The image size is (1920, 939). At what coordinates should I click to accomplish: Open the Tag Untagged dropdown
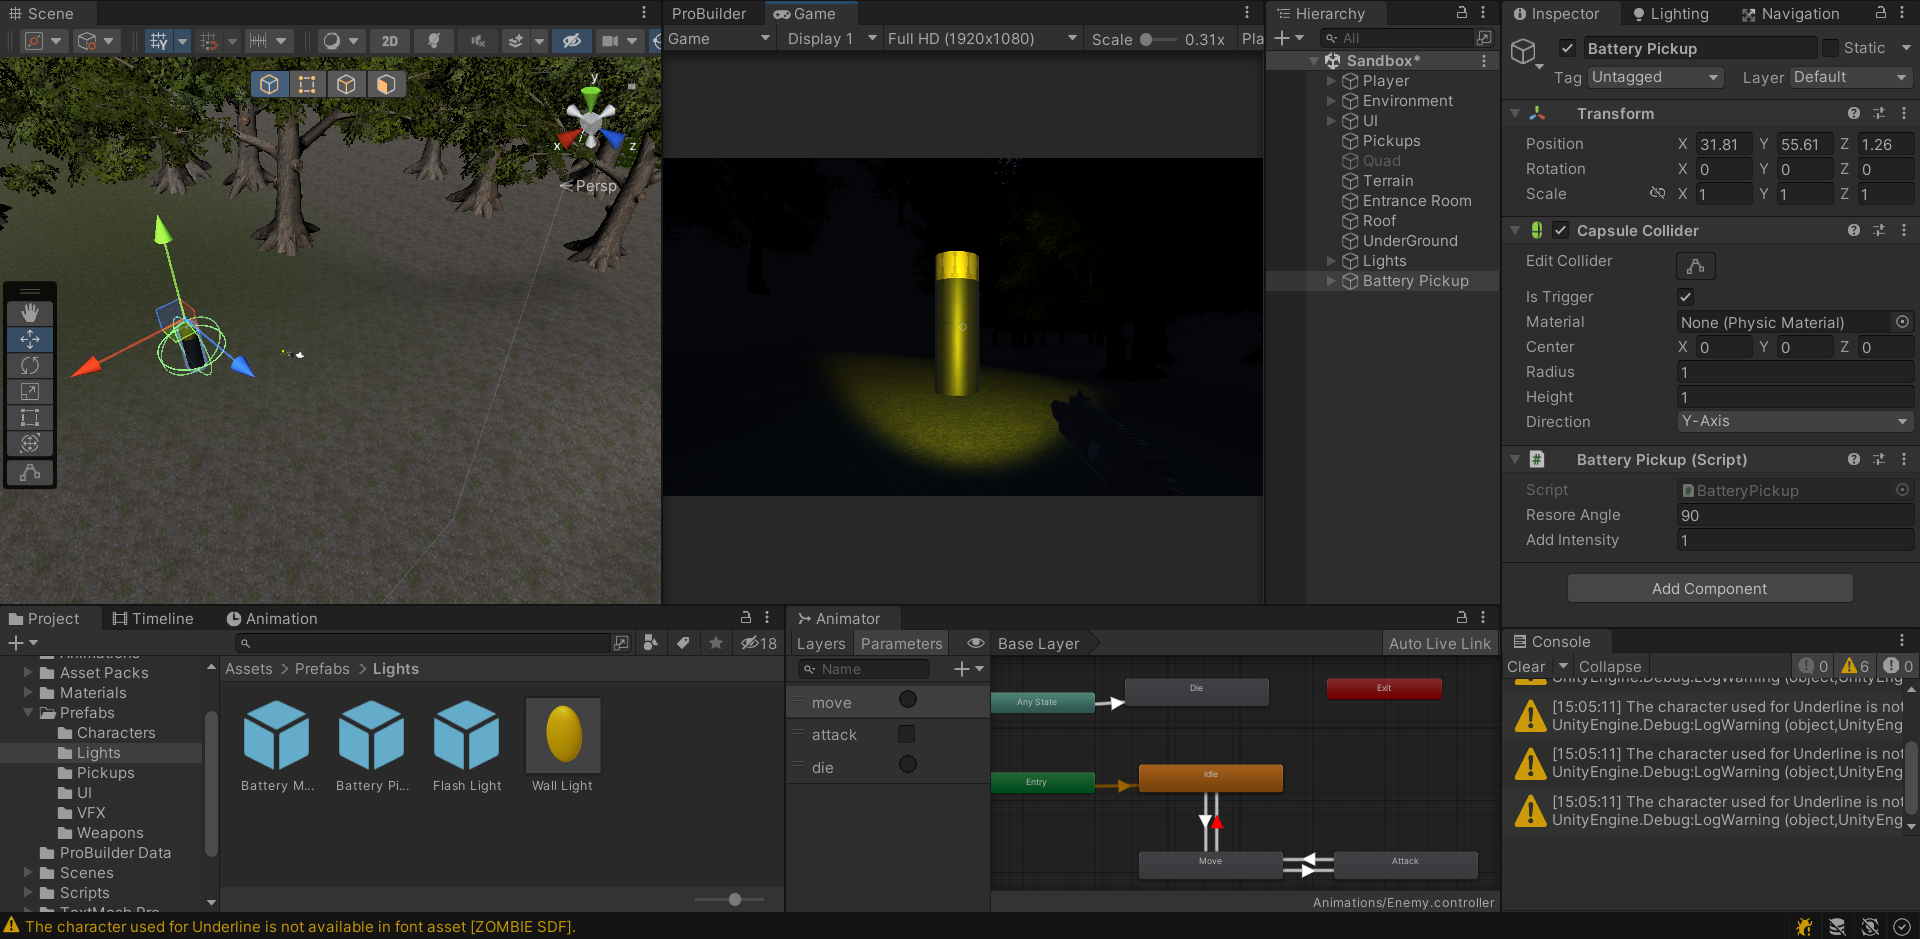[x=1655, y=77]
